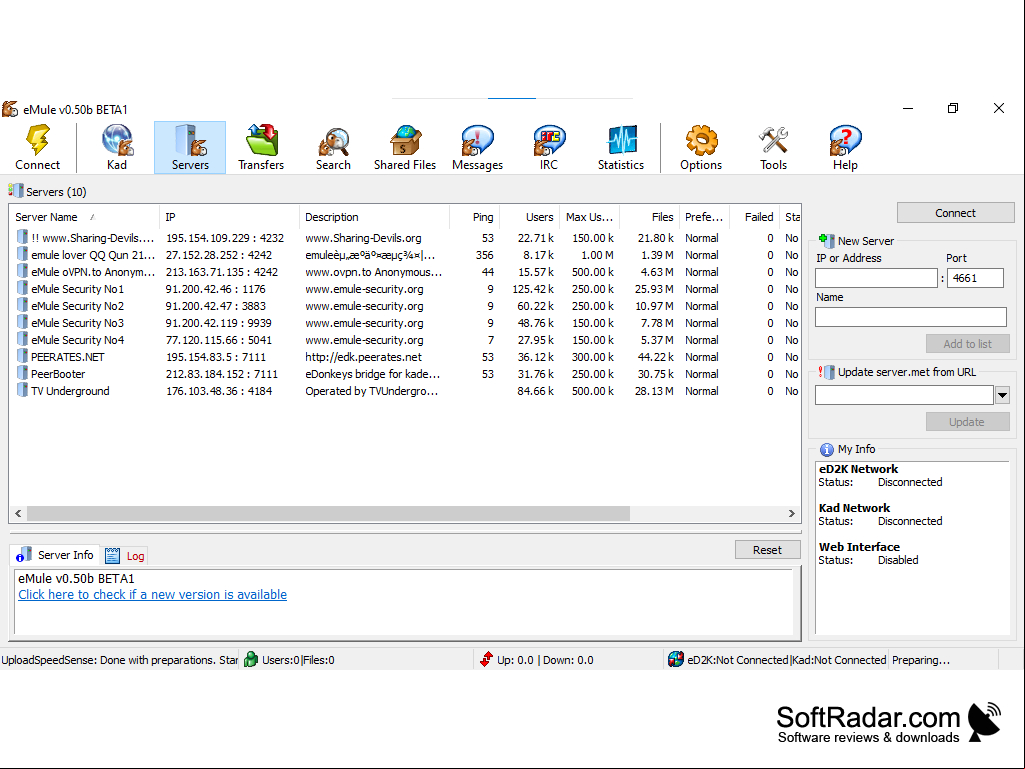This screenshot has width=1025, height=769.
Task: Focus the IP or Address input field
Action: 876,278
